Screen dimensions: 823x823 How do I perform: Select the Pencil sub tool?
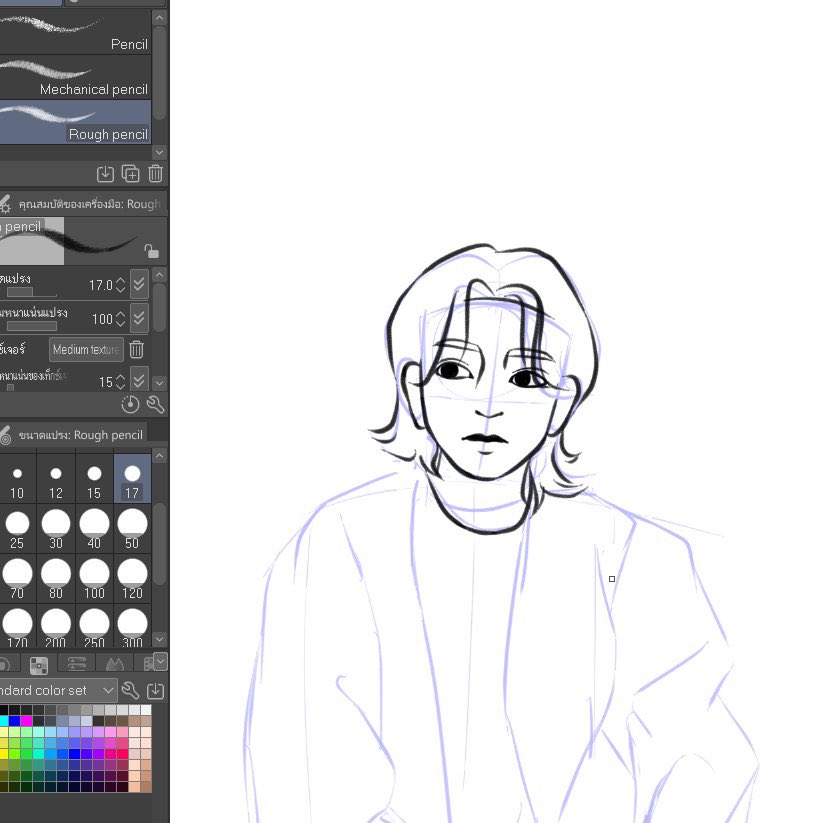pos(75,31)
